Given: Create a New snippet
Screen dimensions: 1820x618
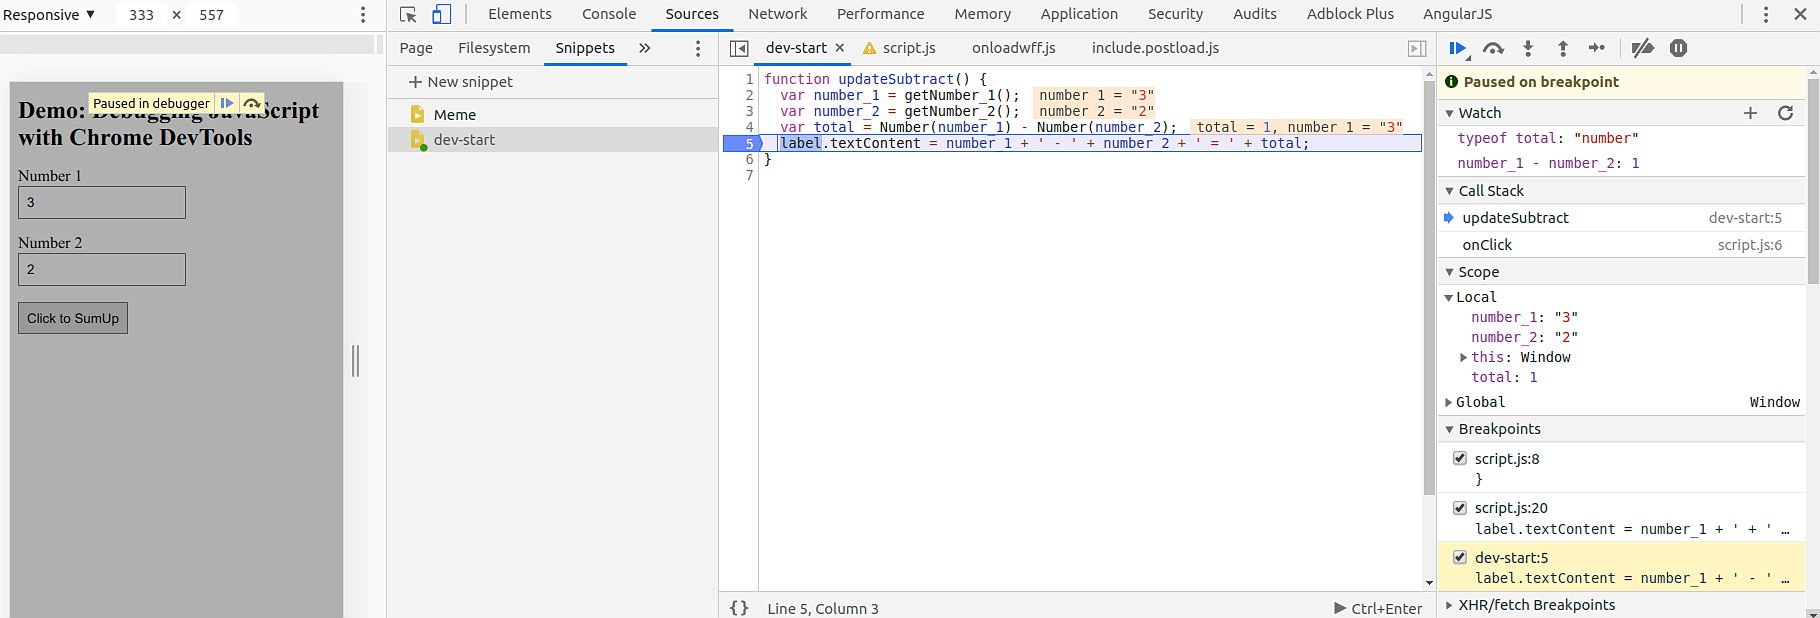Looking at the screenshot, I should click(461, 82).
